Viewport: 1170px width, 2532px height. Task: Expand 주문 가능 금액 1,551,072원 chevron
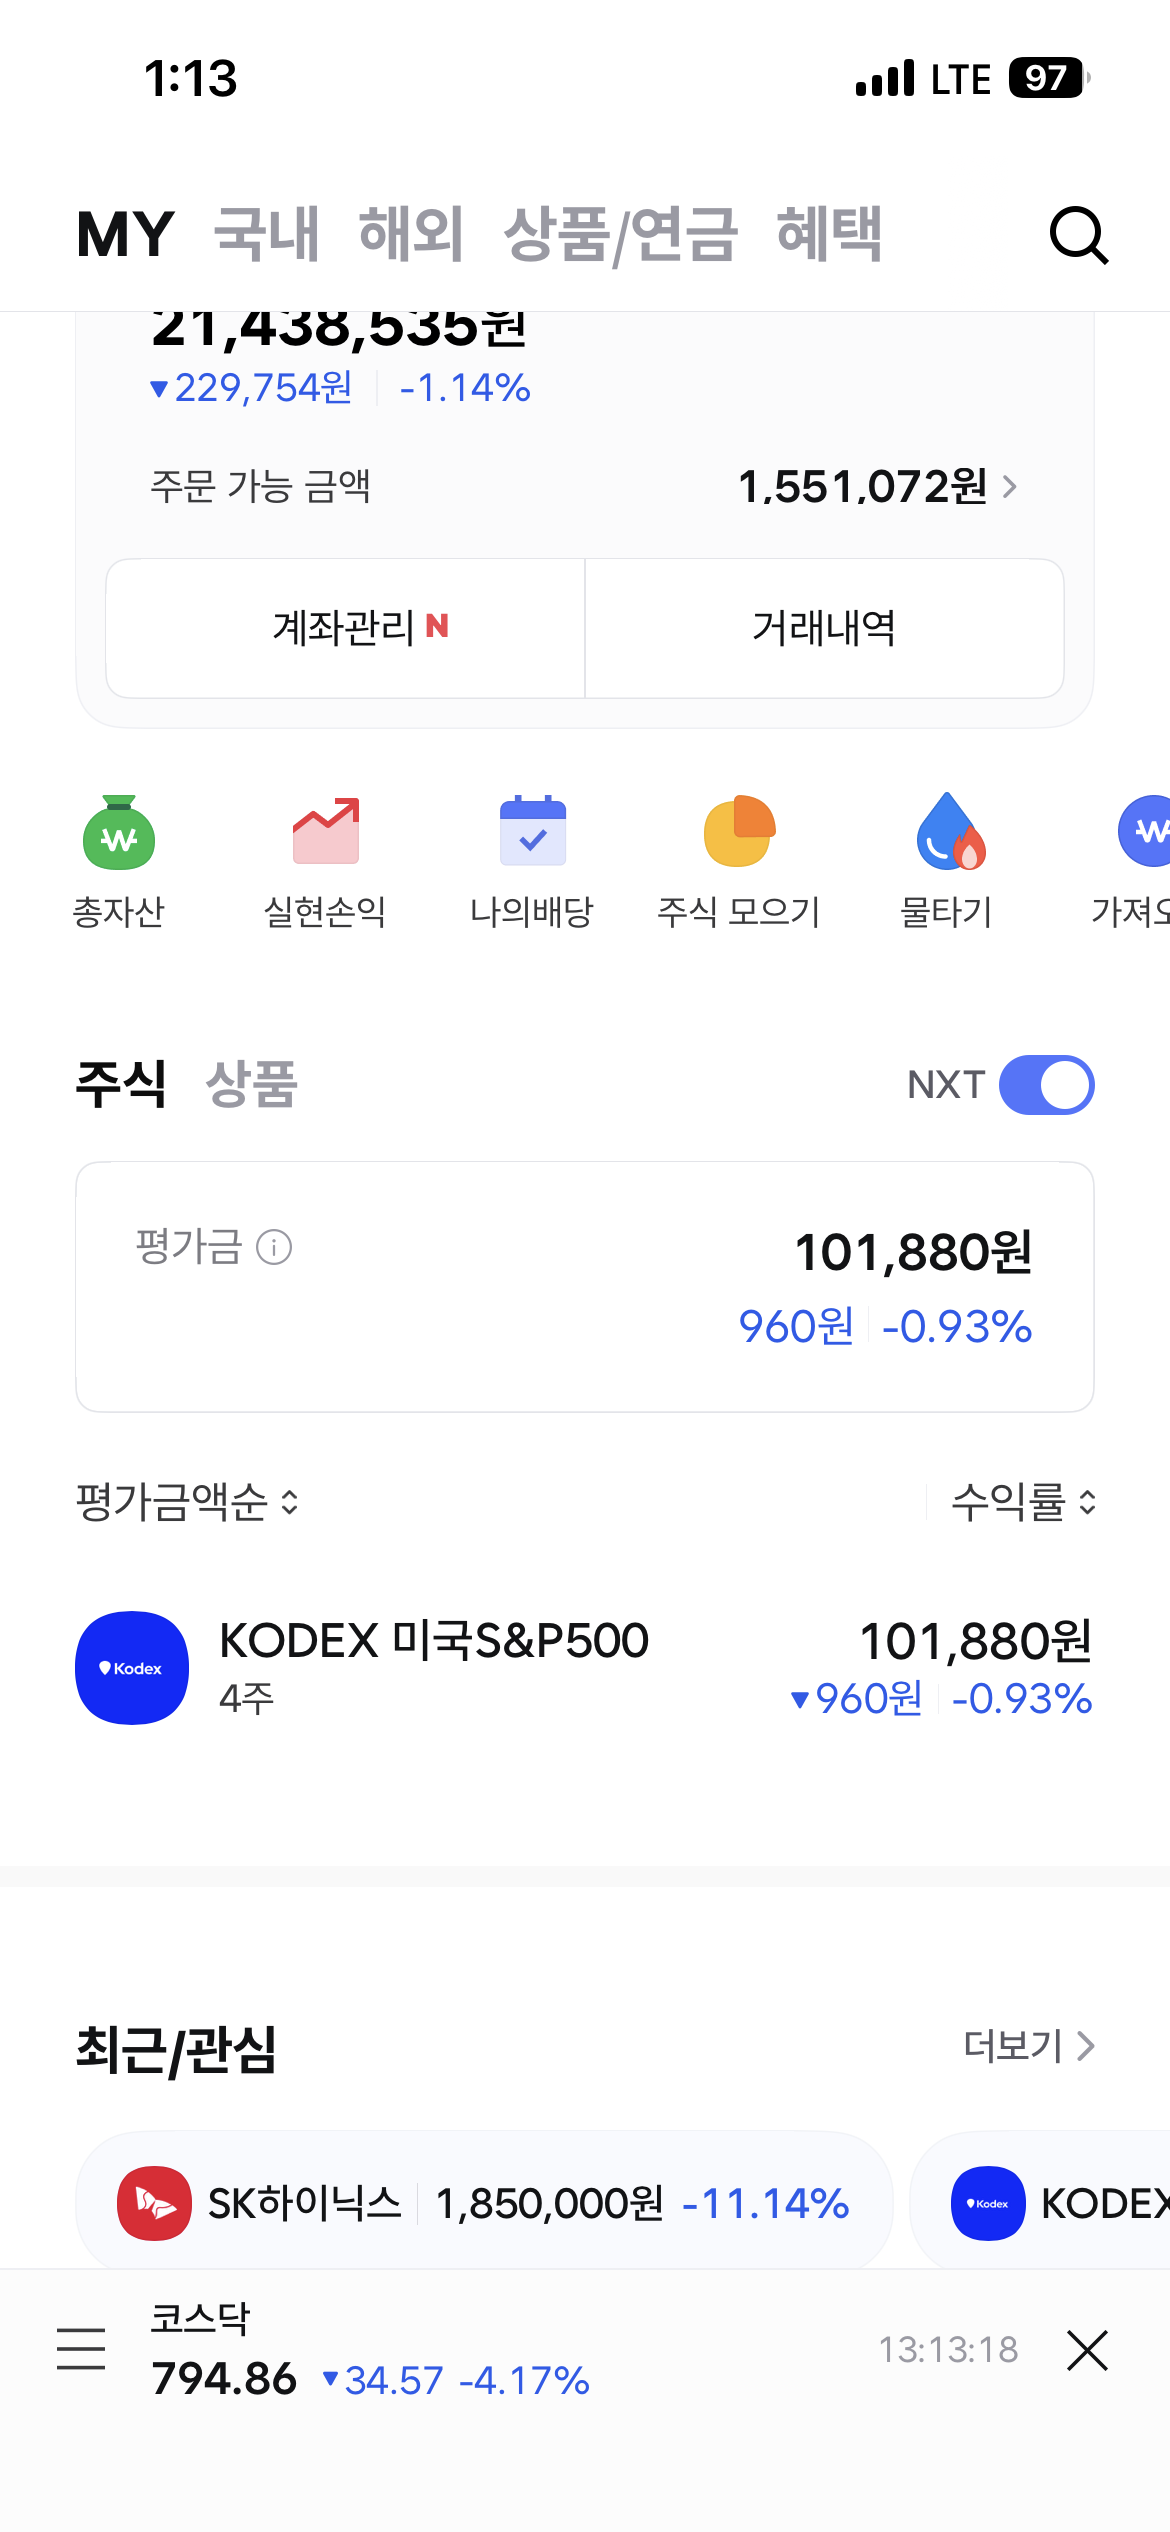tap(1010, 487)
